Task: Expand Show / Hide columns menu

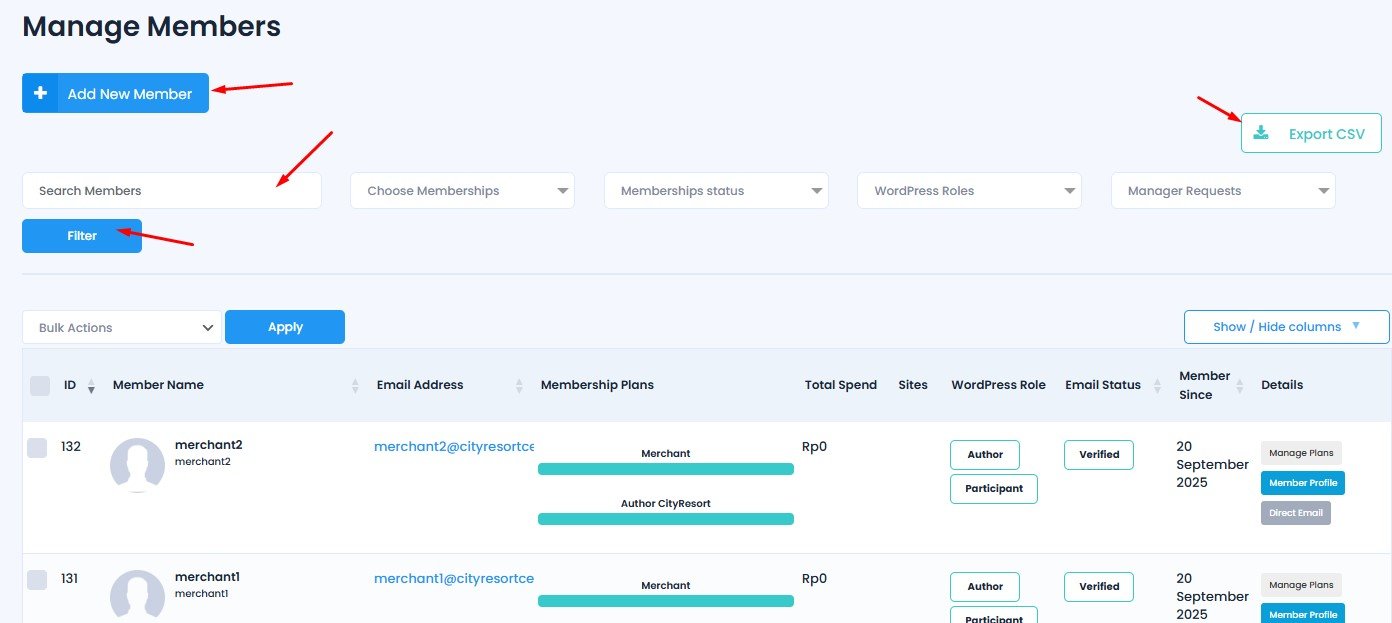Action: (x=1286, y=327)
